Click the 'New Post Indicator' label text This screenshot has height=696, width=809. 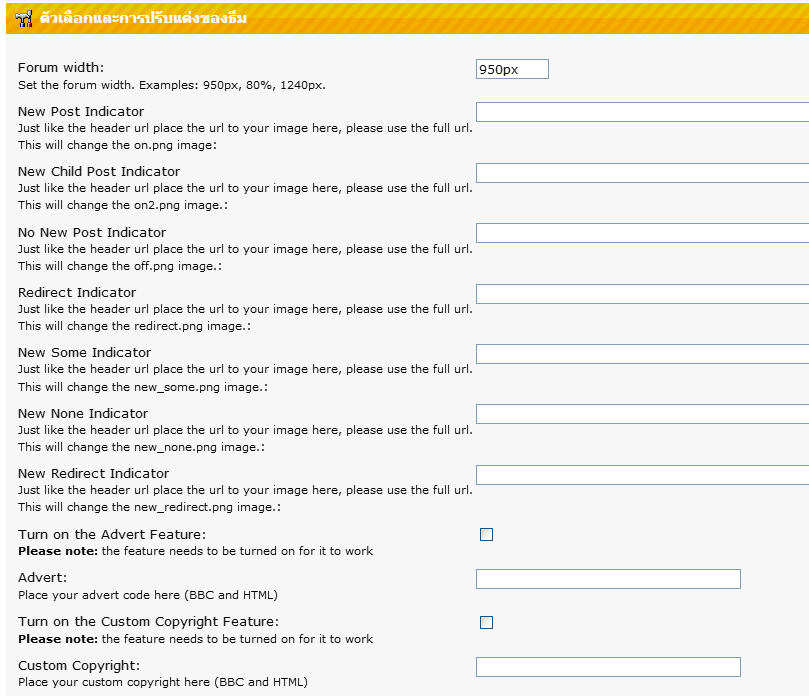tap(81, 112)
